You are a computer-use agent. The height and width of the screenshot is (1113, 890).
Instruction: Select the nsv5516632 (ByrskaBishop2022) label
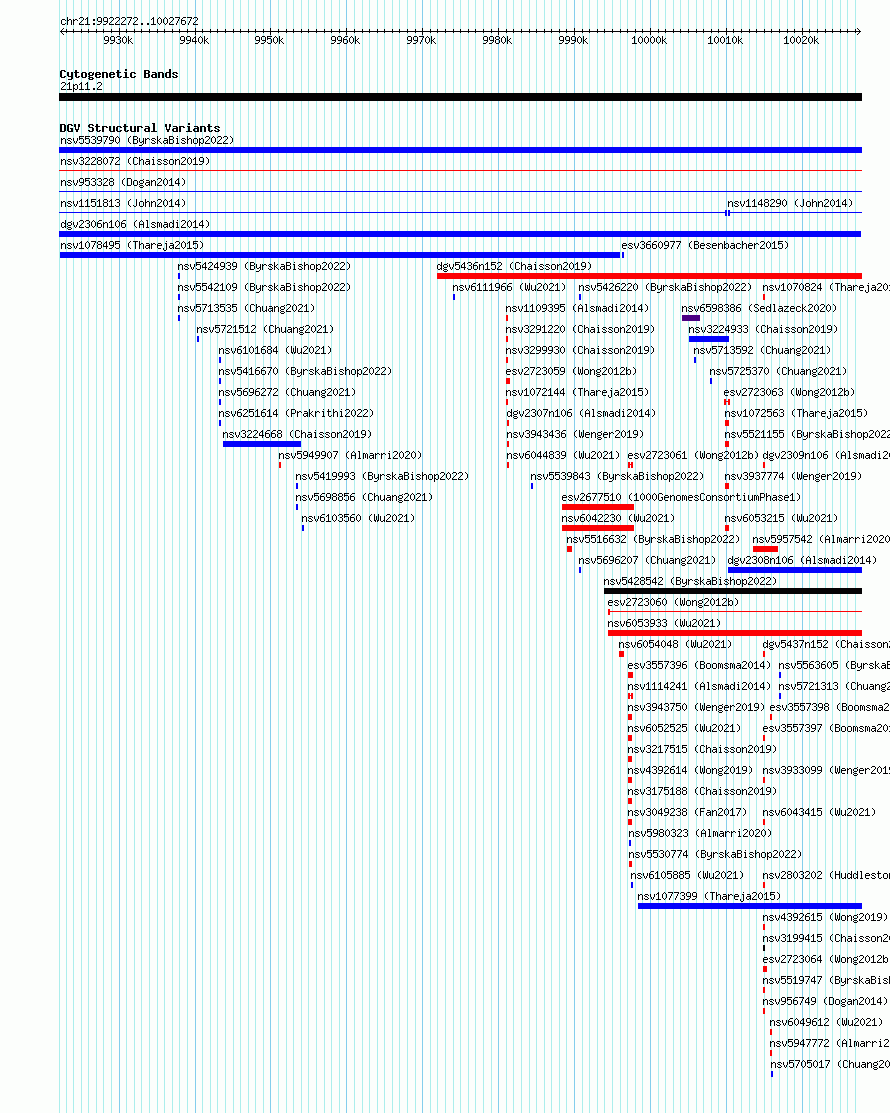[652, 540]
